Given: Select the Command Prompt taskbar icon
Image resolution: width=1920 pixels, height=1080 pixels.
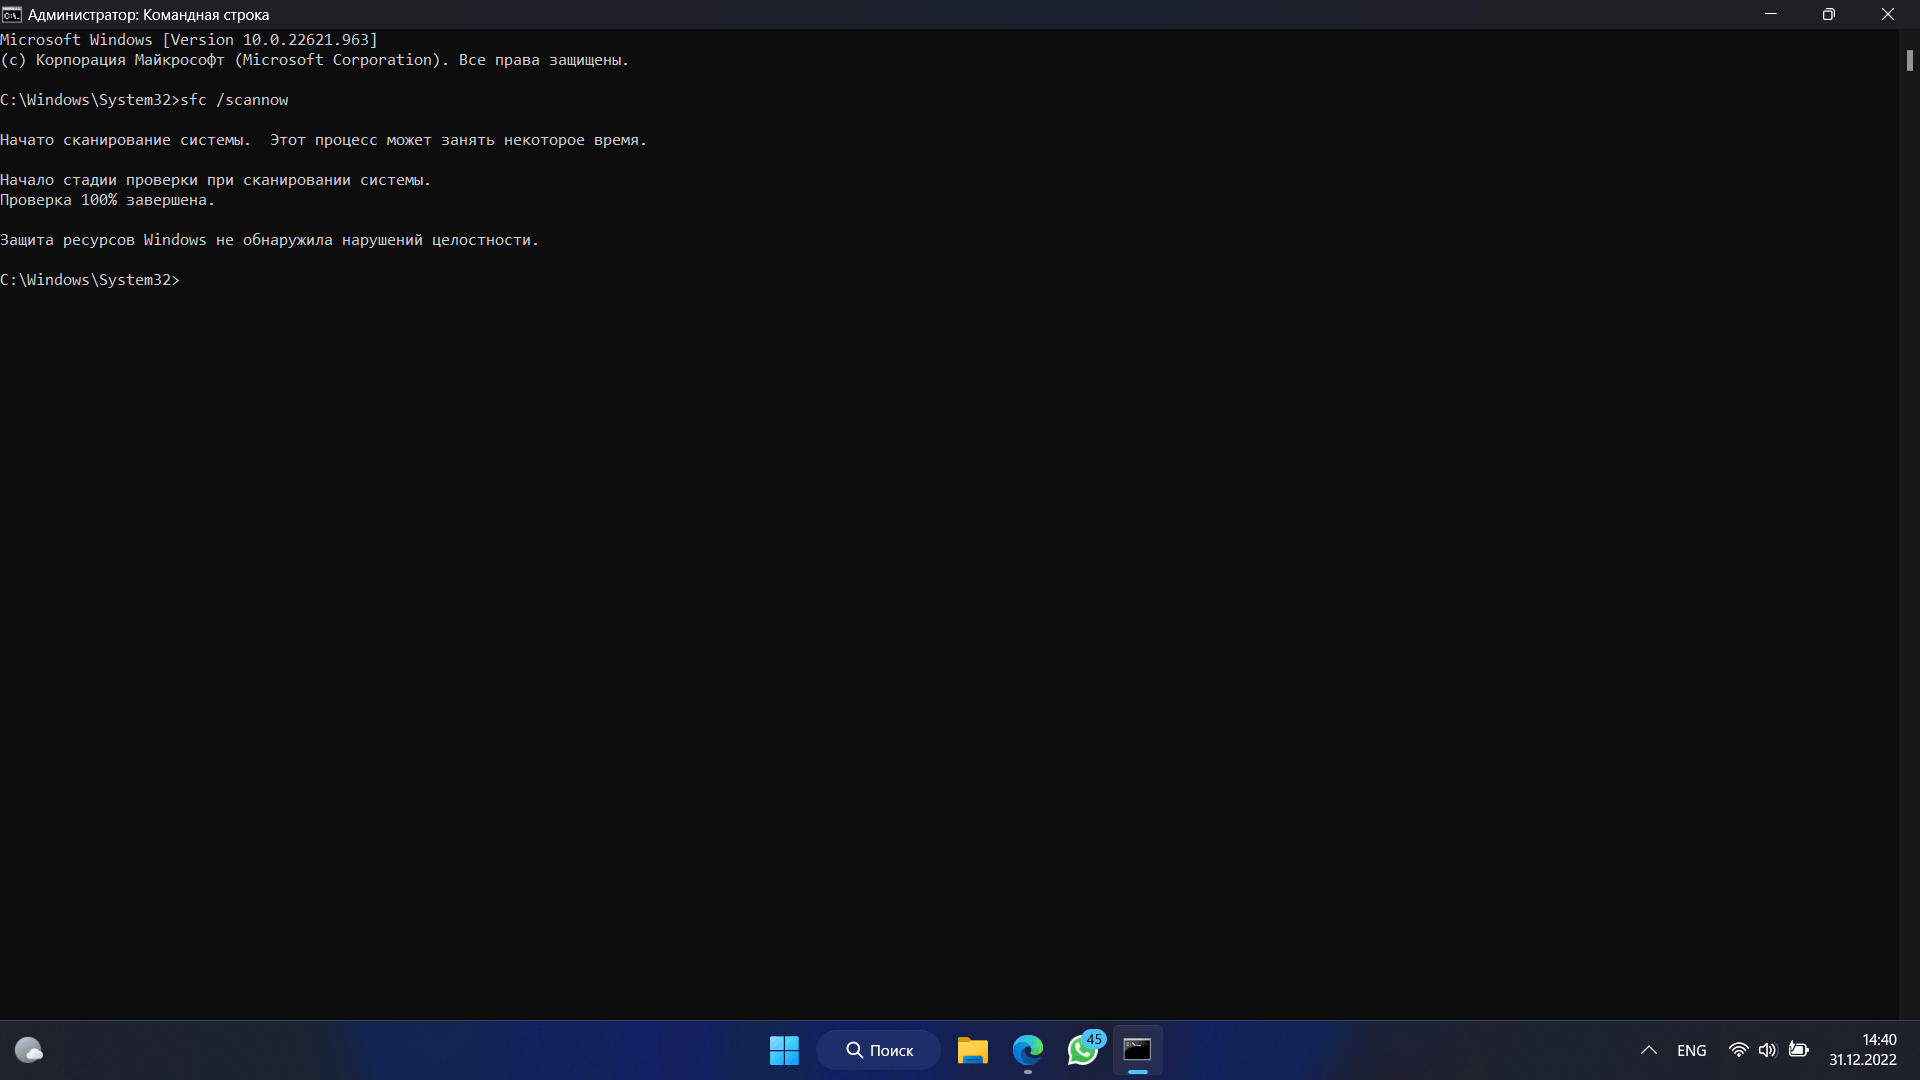Looking at the screenshot, I should [x=1137, y=1050].
